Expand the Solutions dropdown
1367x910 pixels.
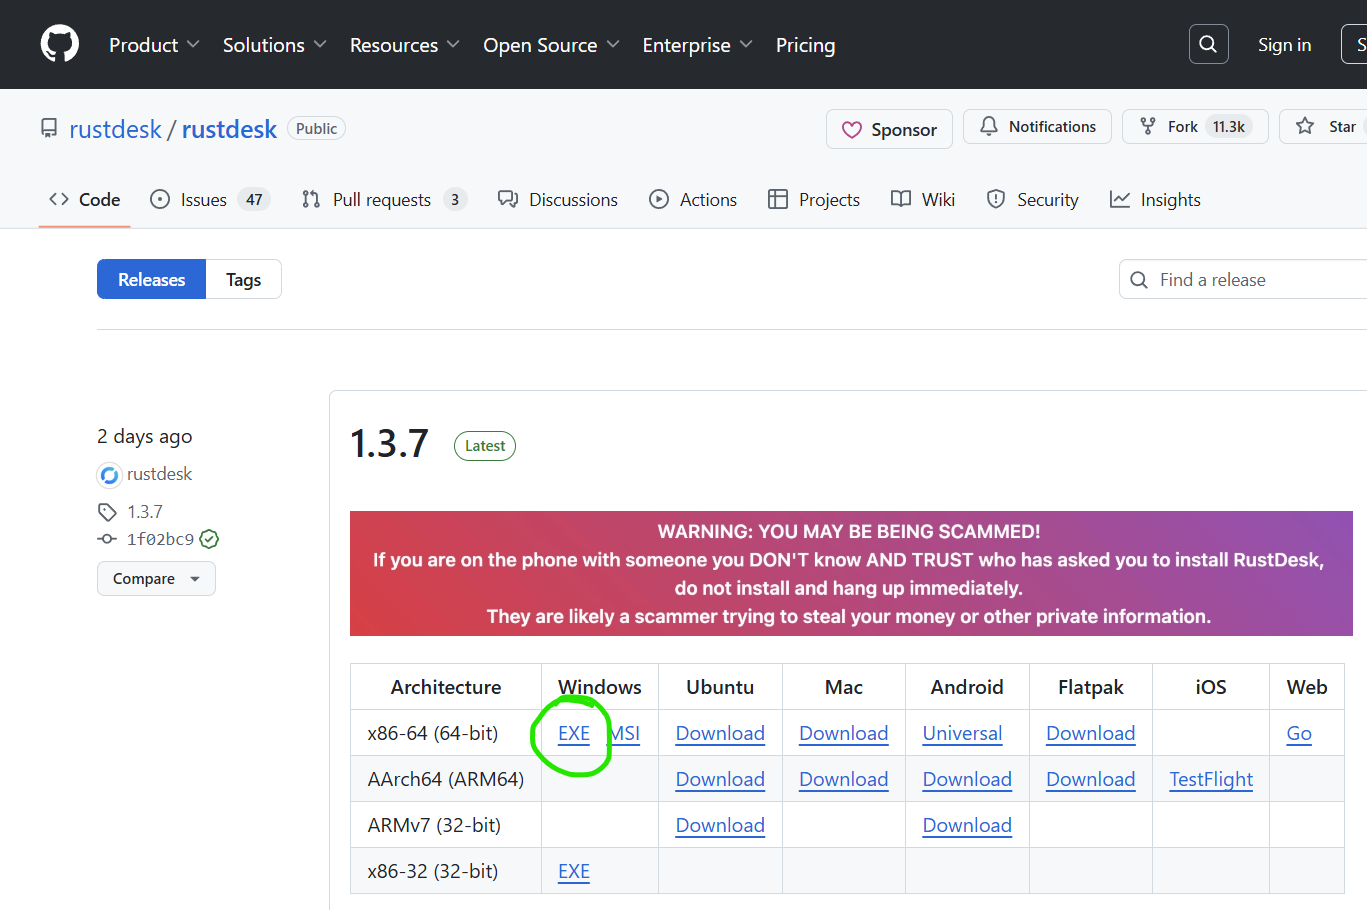[275, 45]
